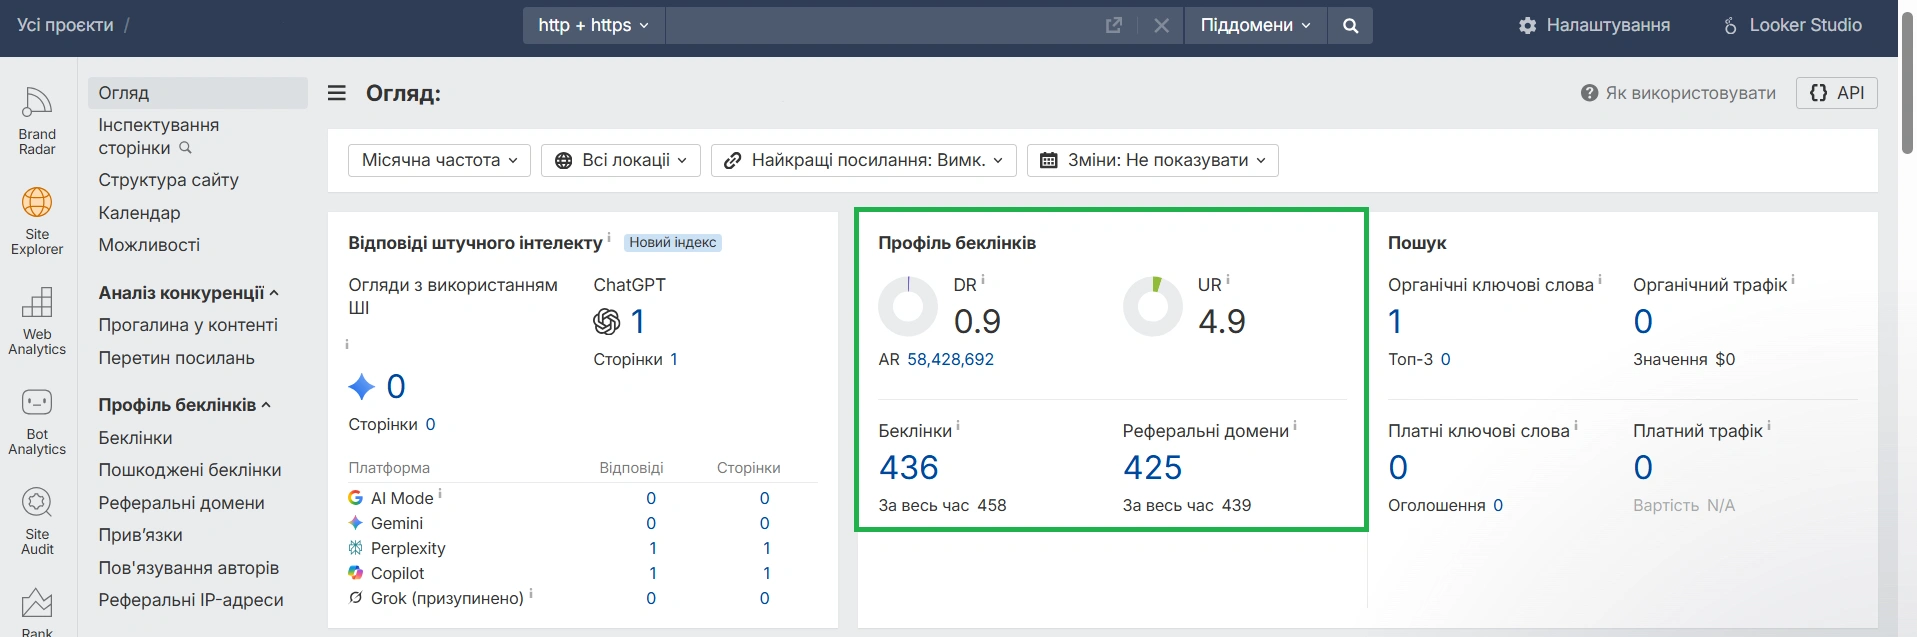Click info icon beside Органічний трафік

point(1793,280)
